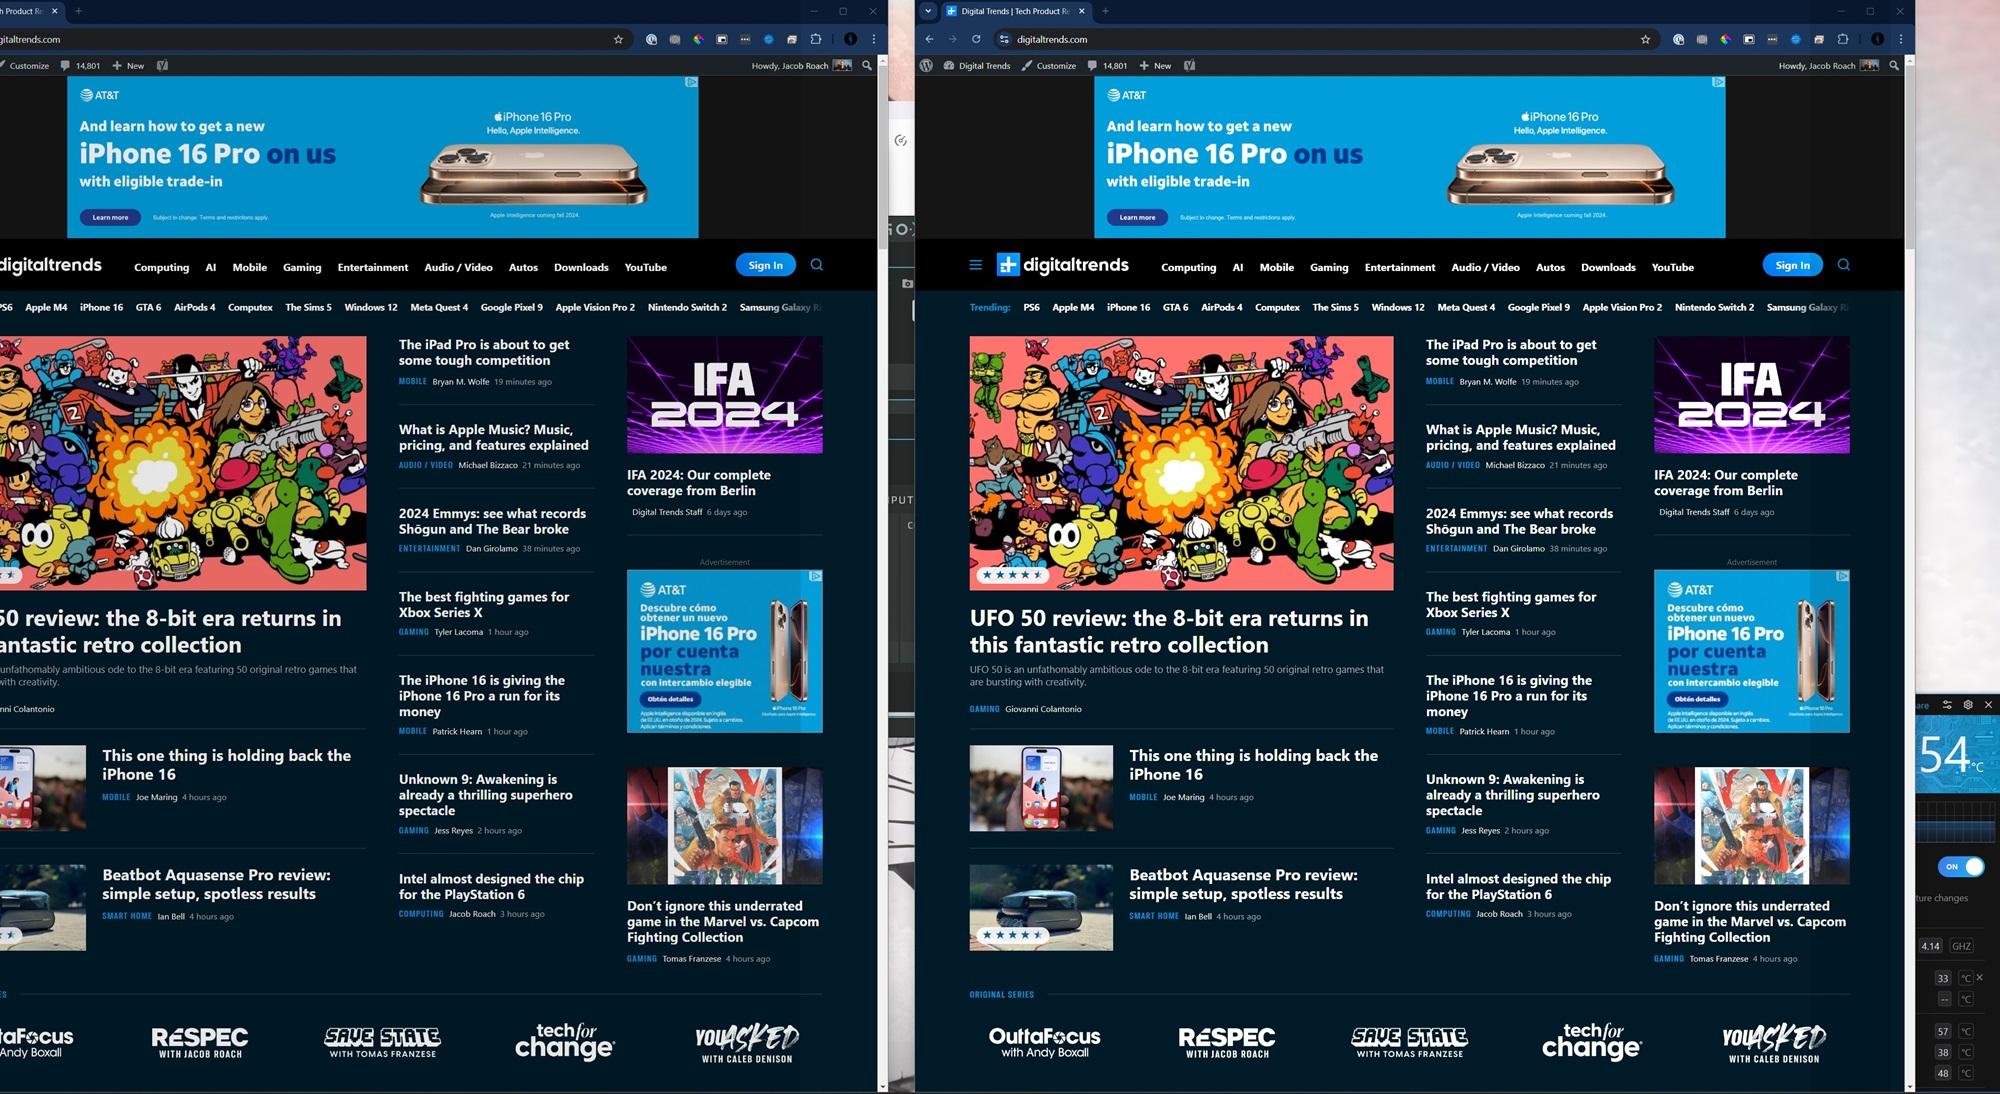
Task: Click the hamburger menu icon right browser
Action: pos(975,264)
